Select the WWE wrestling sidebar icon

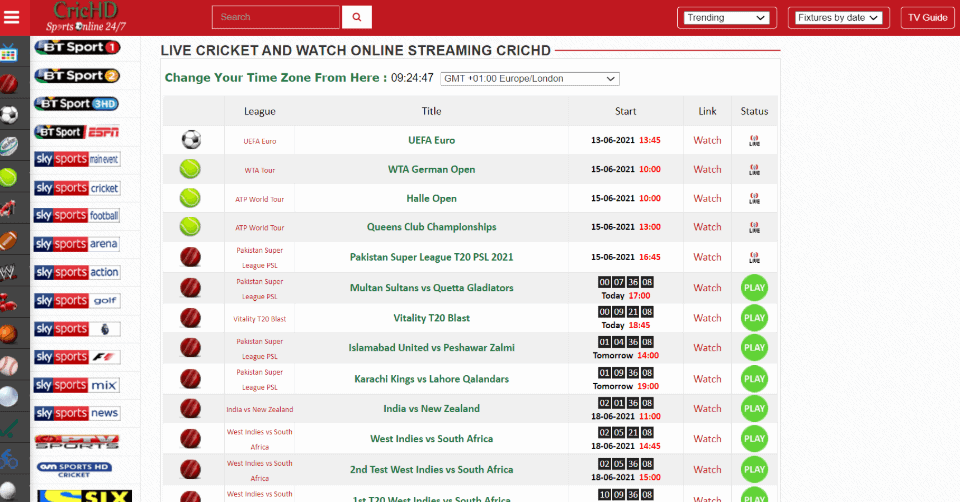[9, 272]
